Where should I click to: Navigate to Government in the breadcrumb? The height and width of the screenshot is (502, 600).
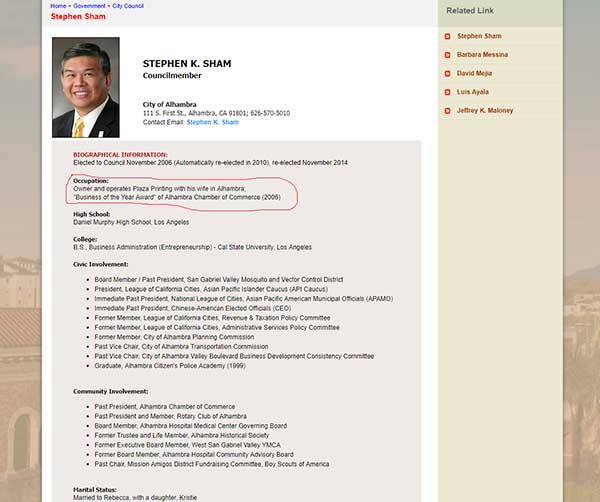coord(88,6)
